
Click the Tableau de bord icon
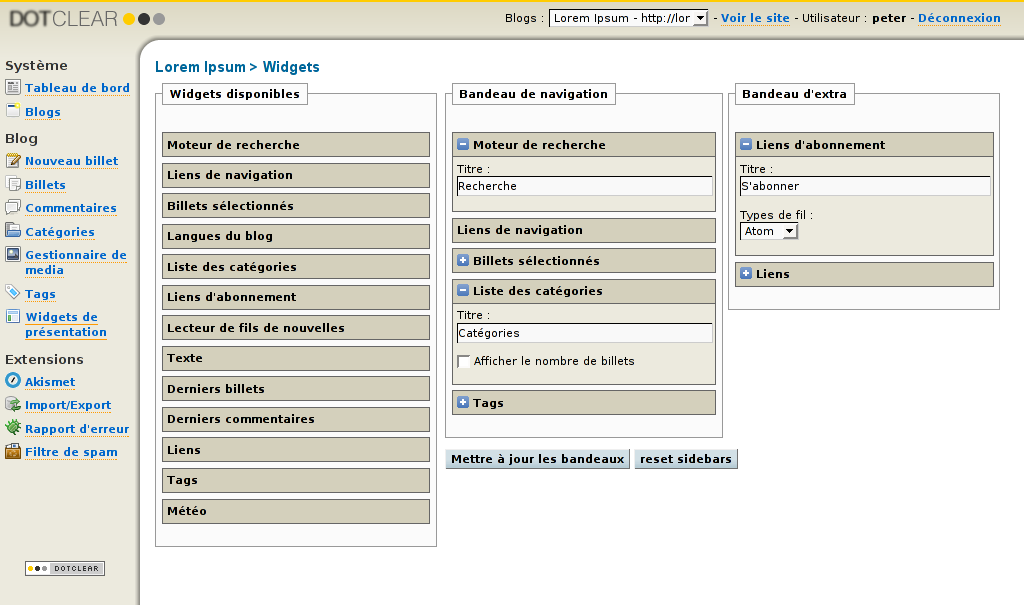click(12, 88)
